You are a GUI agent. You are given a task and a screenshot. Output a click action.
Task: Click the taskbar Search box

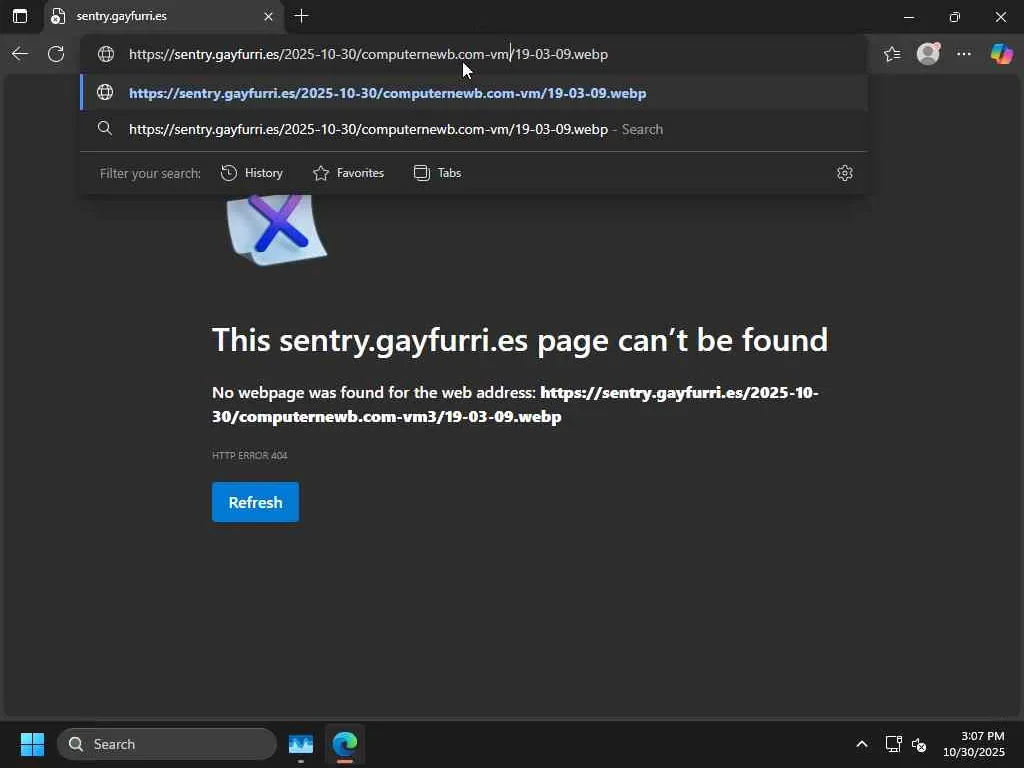[x=167, y=744]
